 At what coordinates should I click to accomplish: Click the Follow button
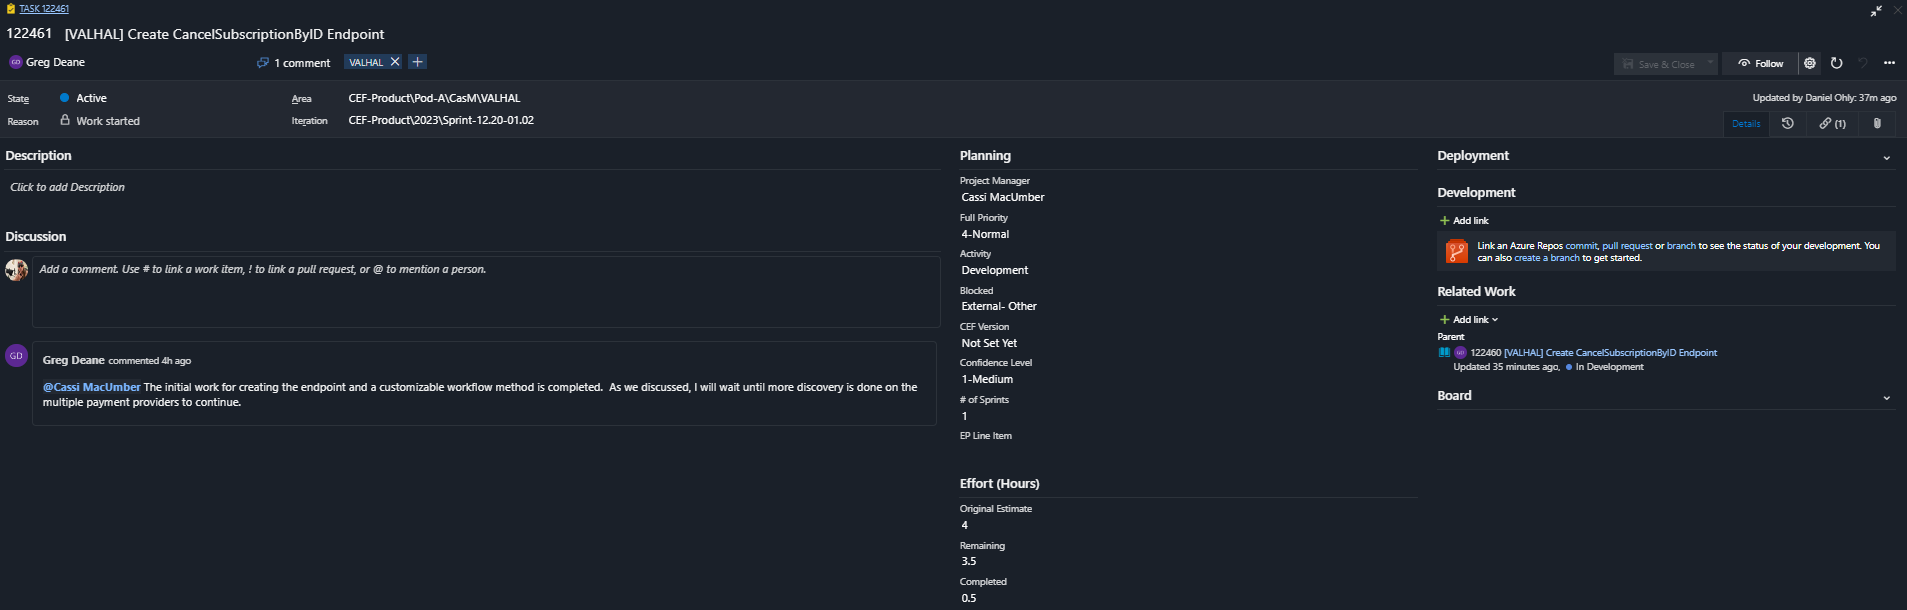point(1760,64)
